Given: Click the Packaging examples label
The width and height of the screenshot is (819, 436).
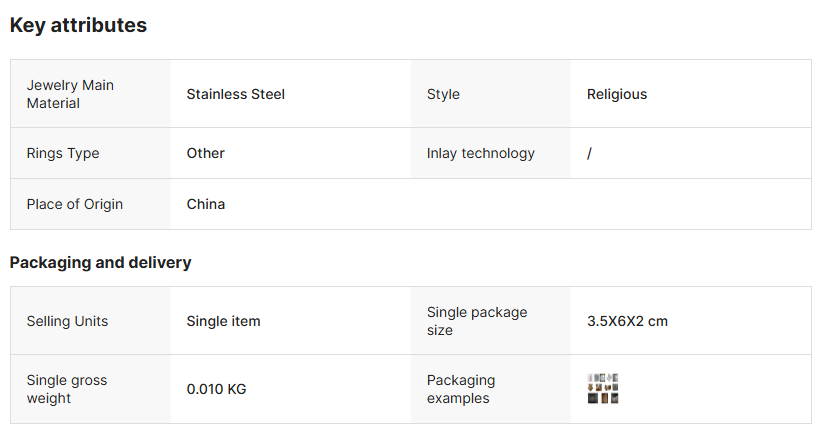Looking at the screenshot, I should pyautogui.click(x=461, y=389).
